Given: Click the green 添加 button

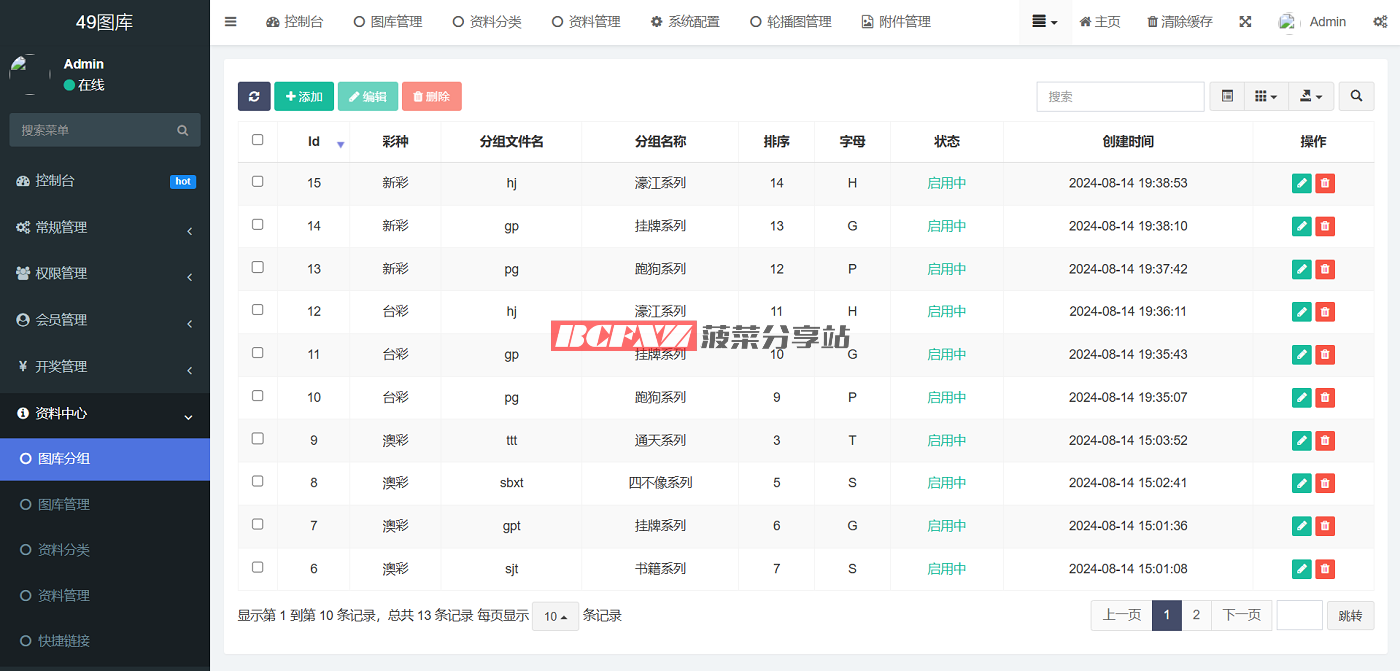Looking at the screenshot, I should coord(304,97).
